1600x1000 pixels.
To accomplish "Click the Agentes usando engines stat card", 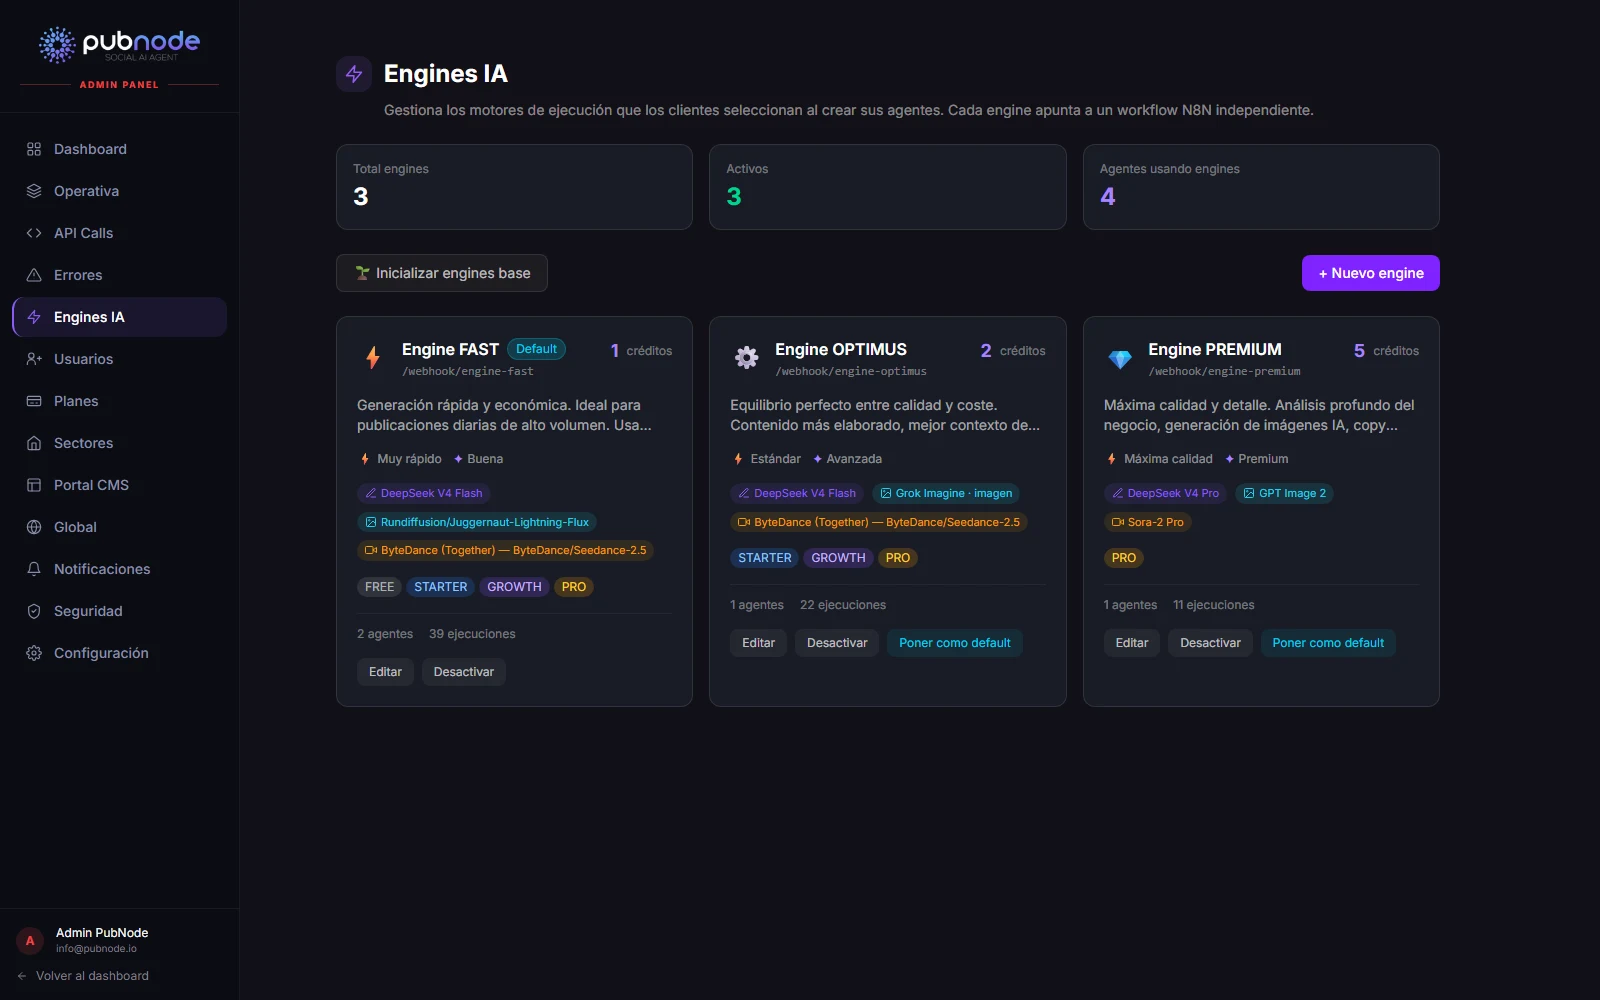I will [1261, 187].
